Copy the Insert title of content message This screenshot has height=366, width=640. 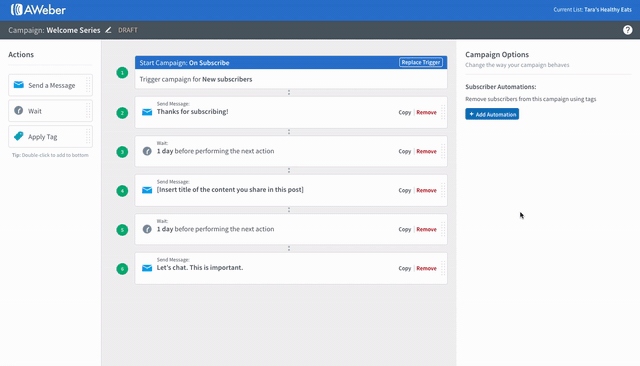click(x=404, y=190)
